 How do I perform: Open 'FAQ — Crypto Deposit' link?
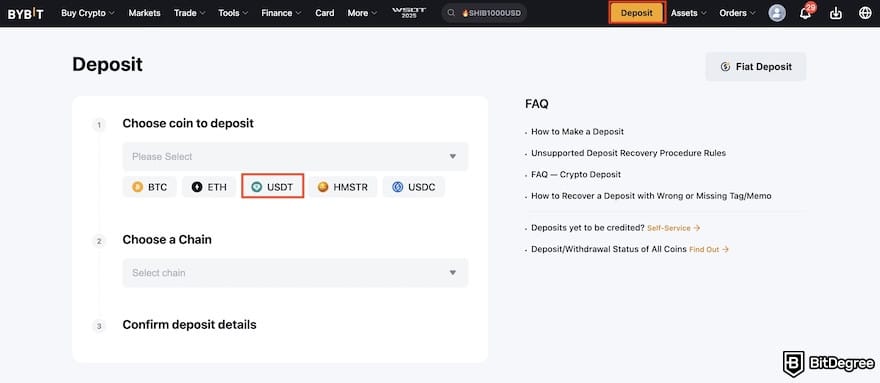[576, 175]
